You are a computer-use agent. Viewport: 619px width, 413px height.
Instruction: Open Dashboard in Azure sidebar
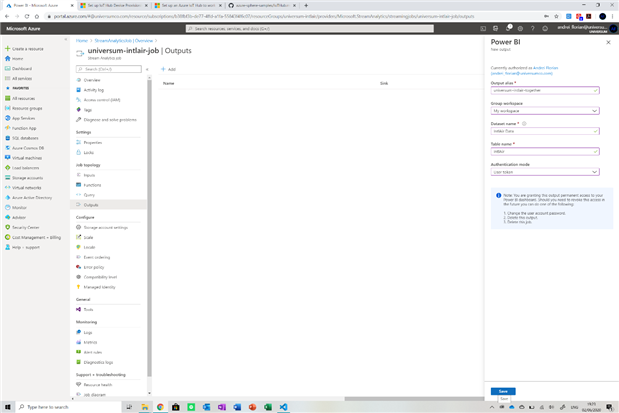[22, 69]
